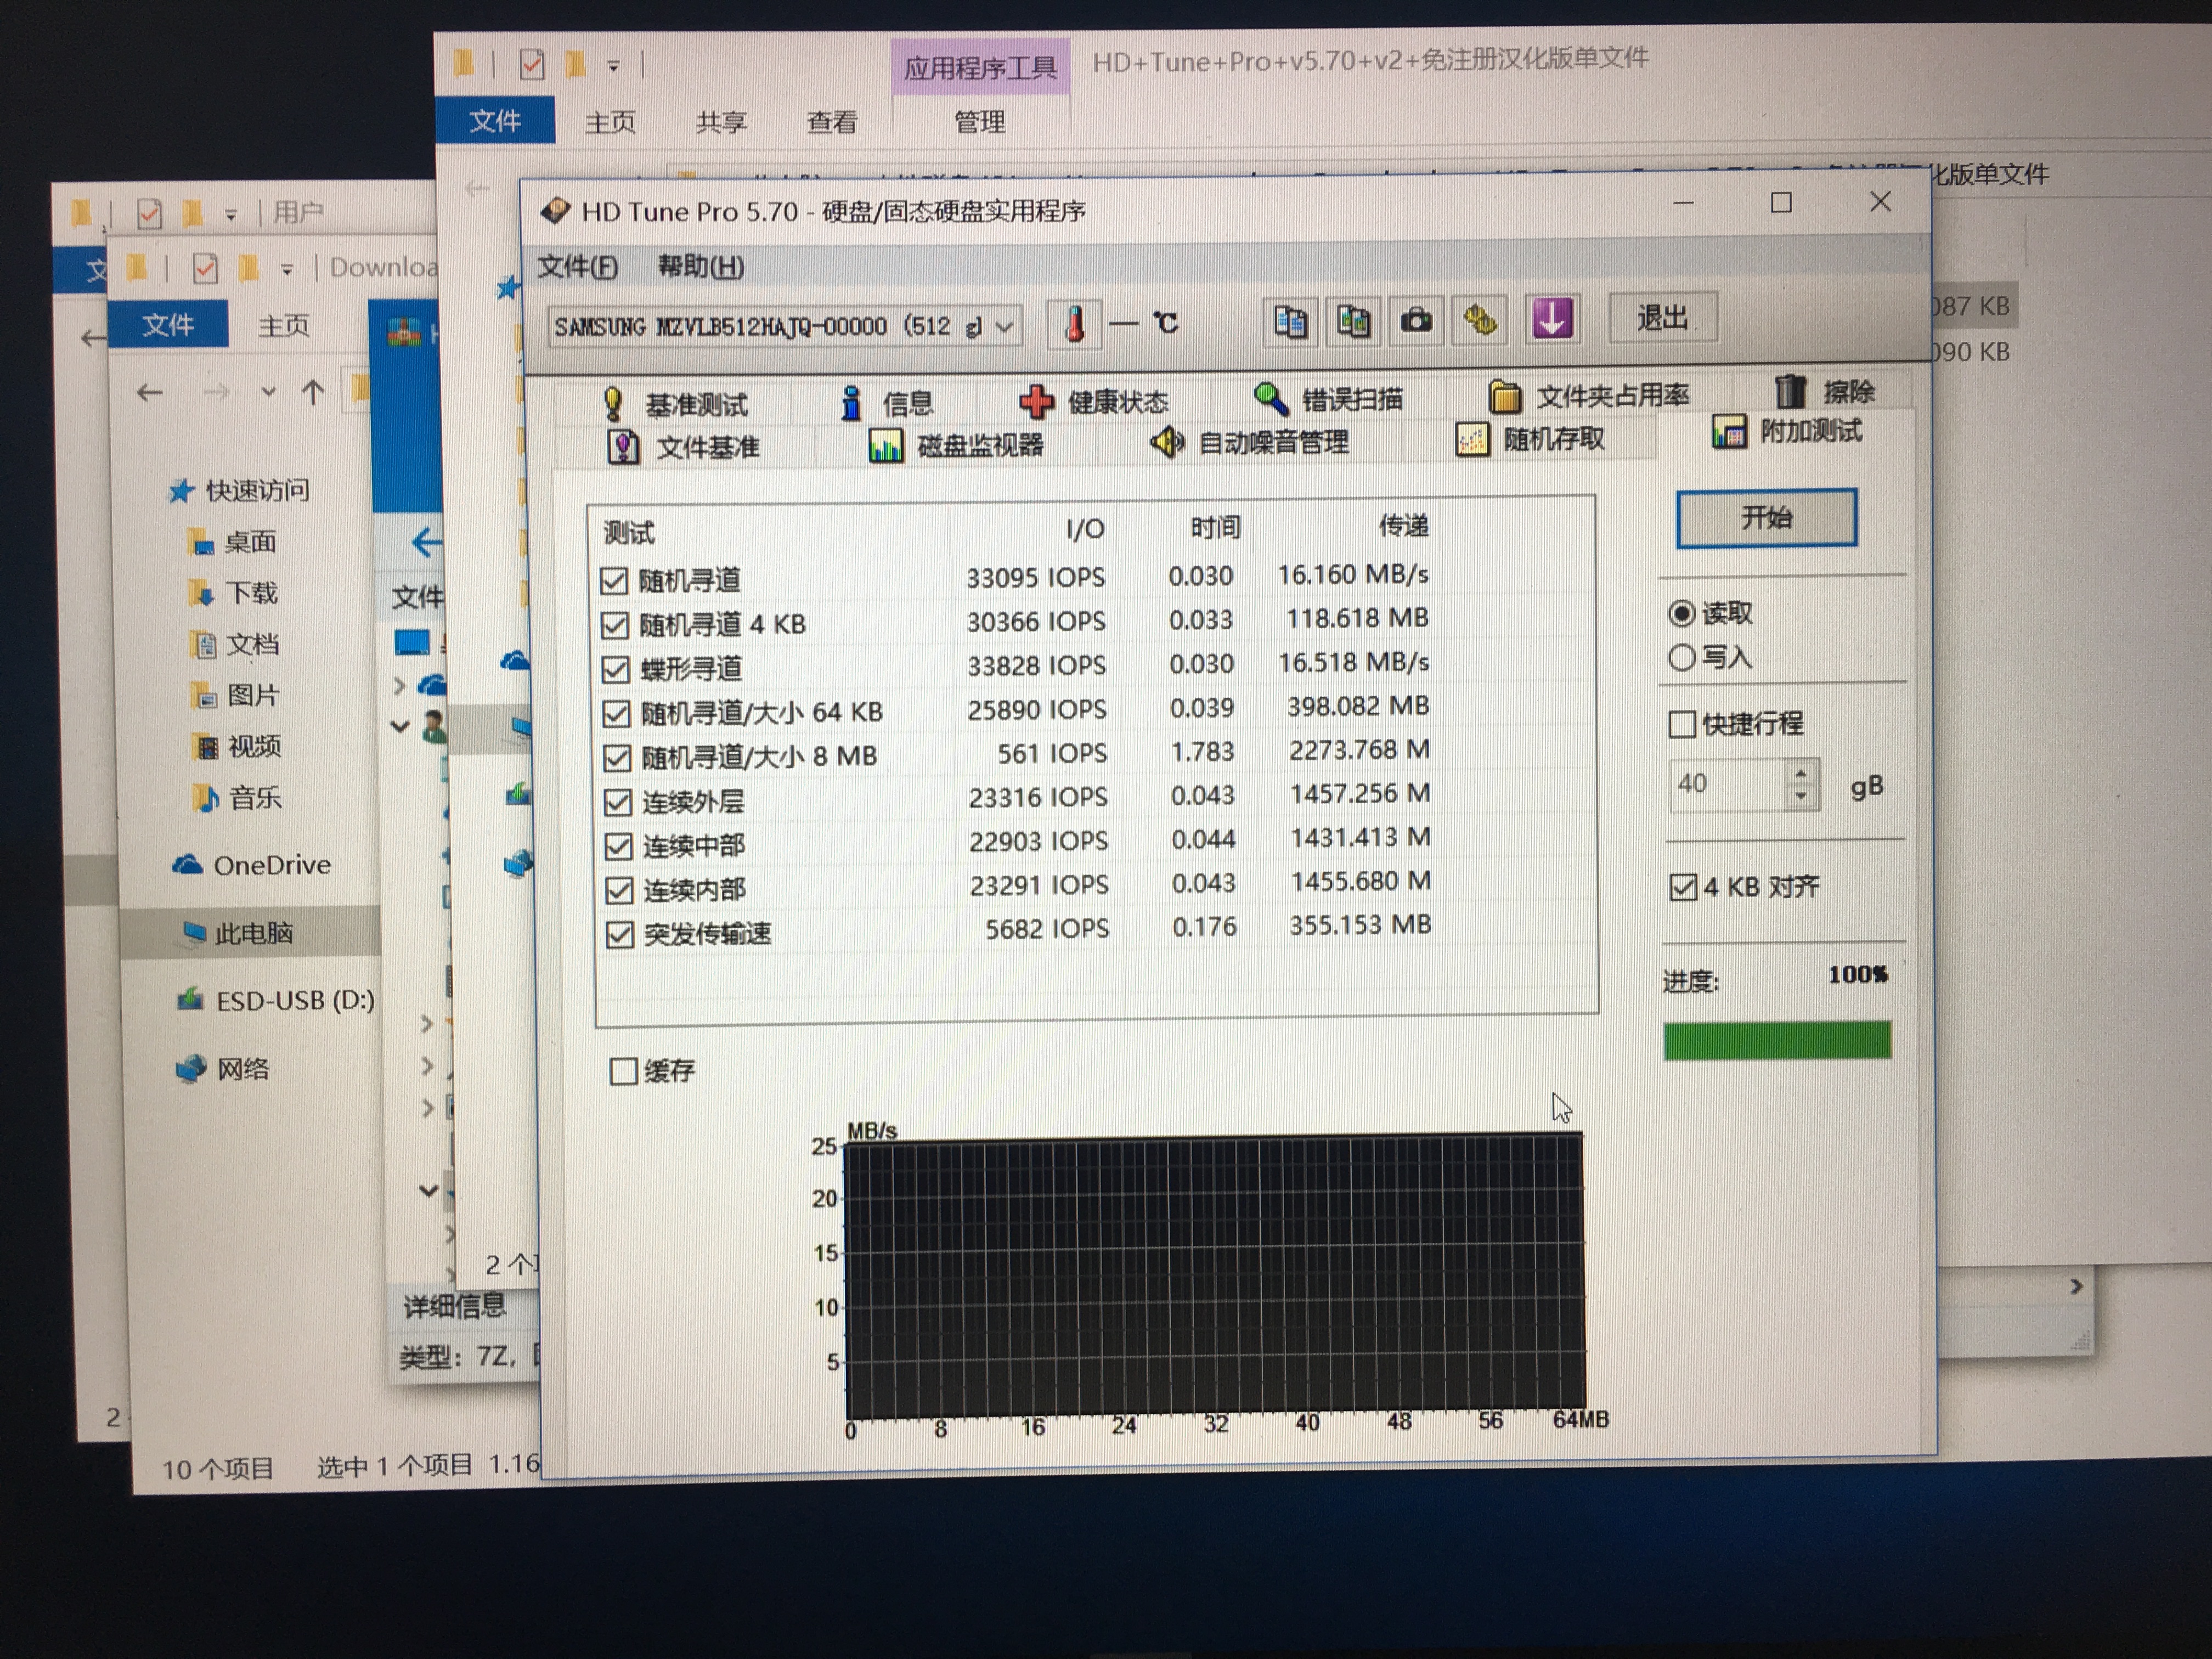Uncheck 蝶形寻道 test checkbox

pos(616,669)
